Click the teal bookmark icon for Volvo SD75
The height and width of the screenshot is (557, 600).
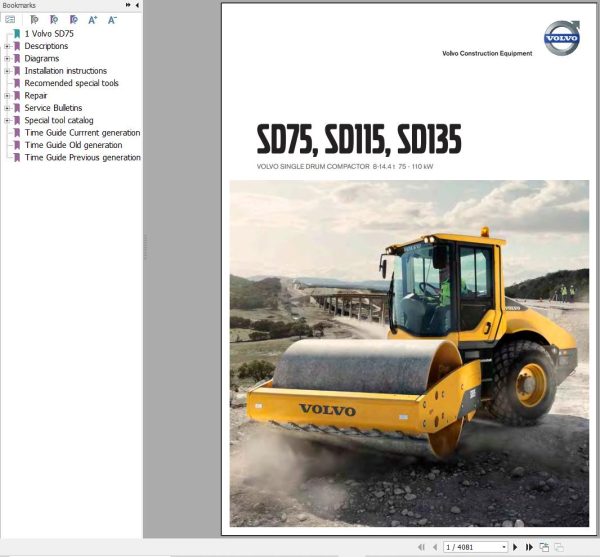tap(16, 34)
